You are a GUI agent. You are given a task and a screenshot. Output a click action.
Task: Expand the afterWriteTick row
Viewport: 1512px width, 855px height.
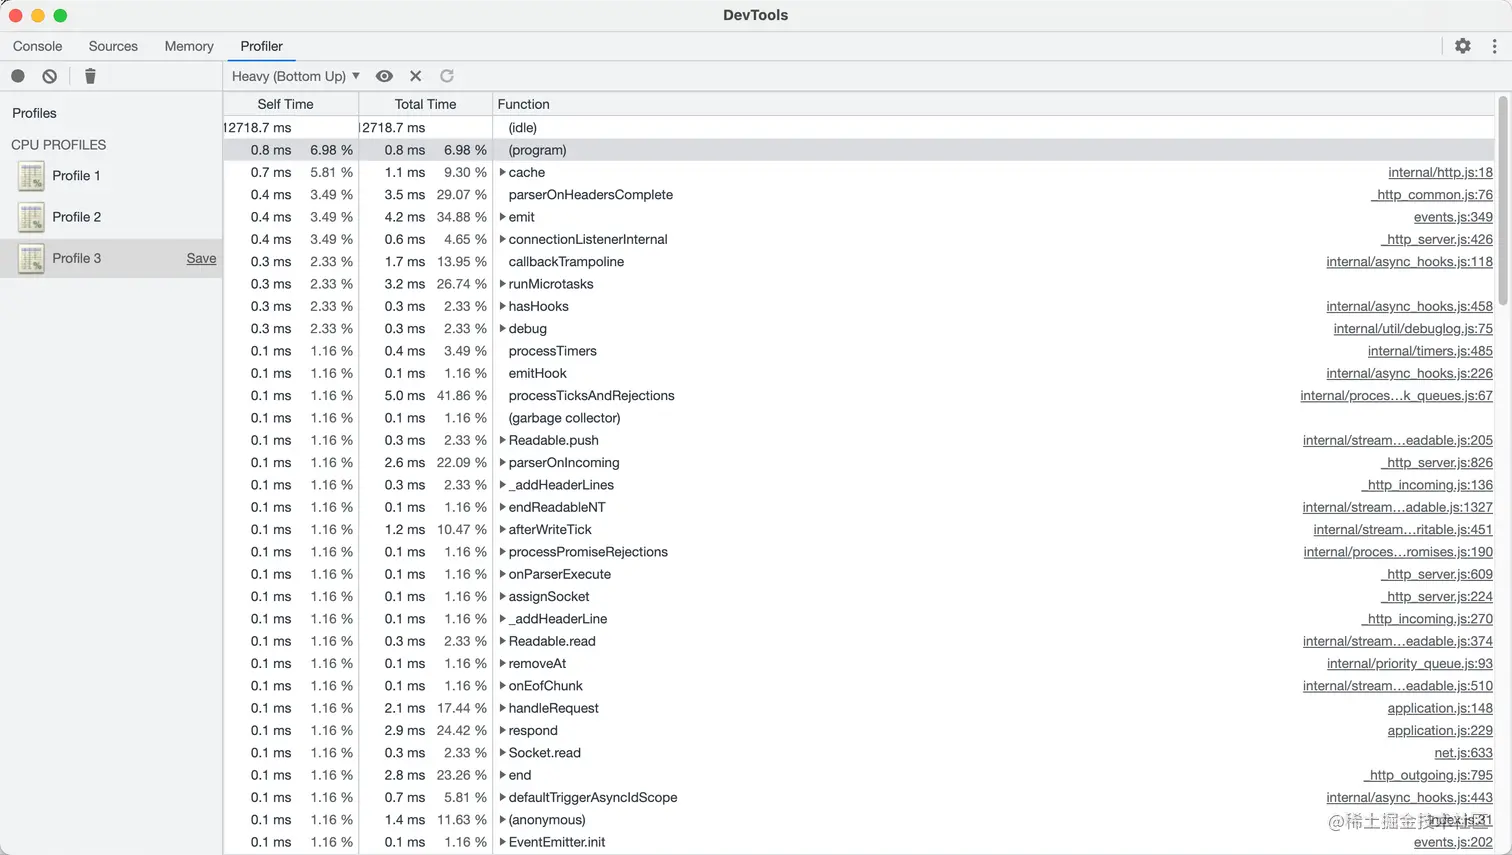pos(502,529)
